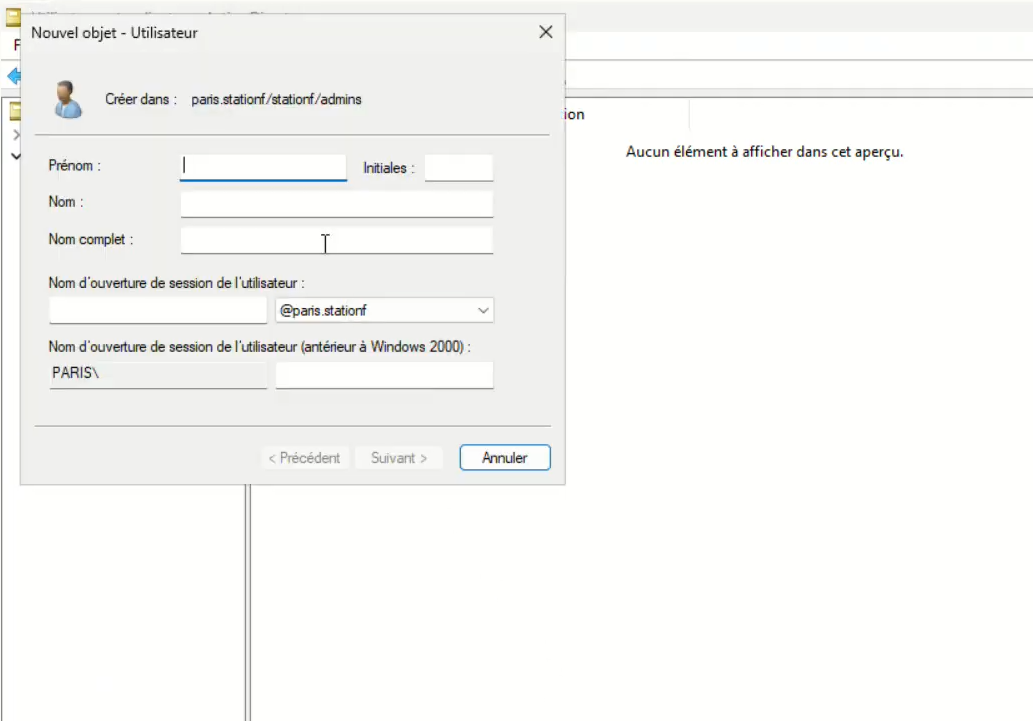Click the Nom complet text box

click(337, 240)
